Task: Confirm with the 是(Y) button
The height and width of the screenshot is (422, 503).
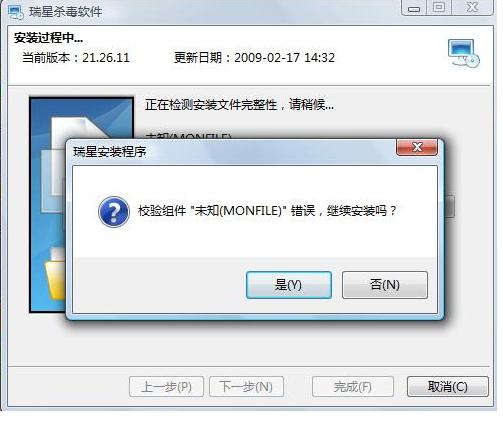Action: 289,285
